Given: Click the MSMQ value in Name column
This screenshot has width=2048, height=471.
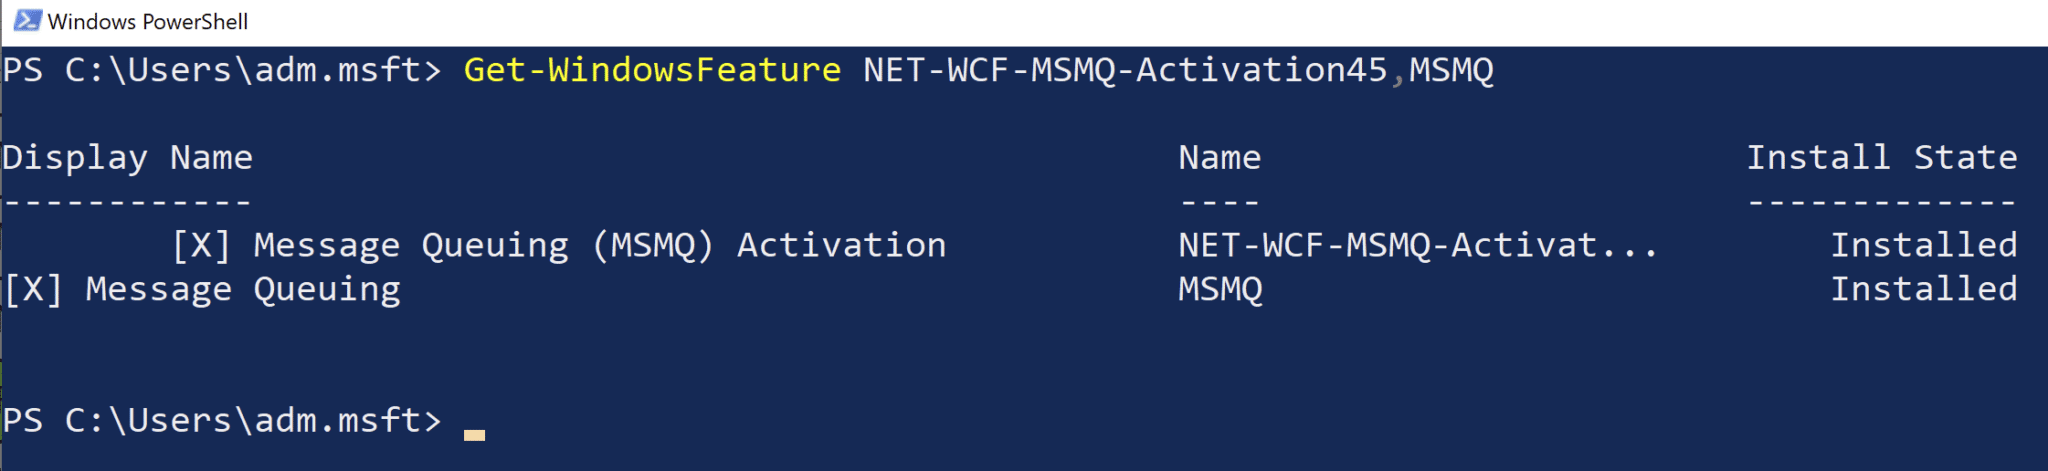Looking at the screenshot, I should click(1220, 290).
